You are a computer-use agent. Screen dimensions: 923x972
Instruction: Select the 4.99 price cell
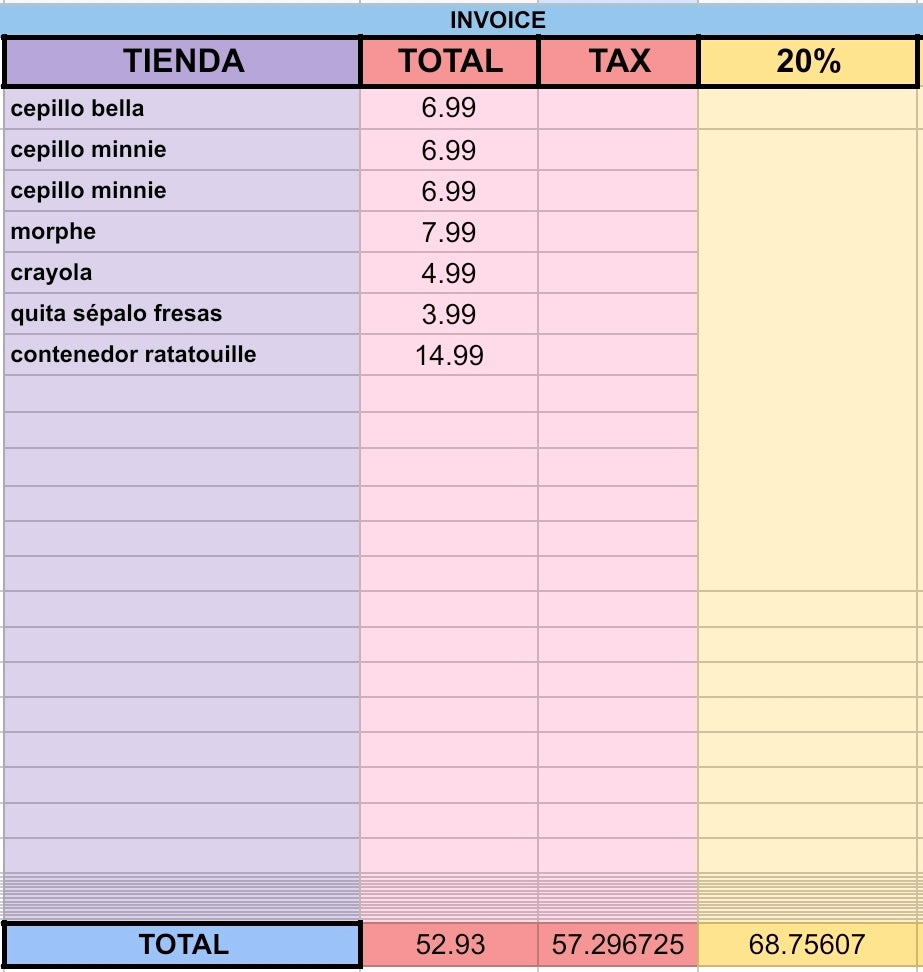click(449, 272)
